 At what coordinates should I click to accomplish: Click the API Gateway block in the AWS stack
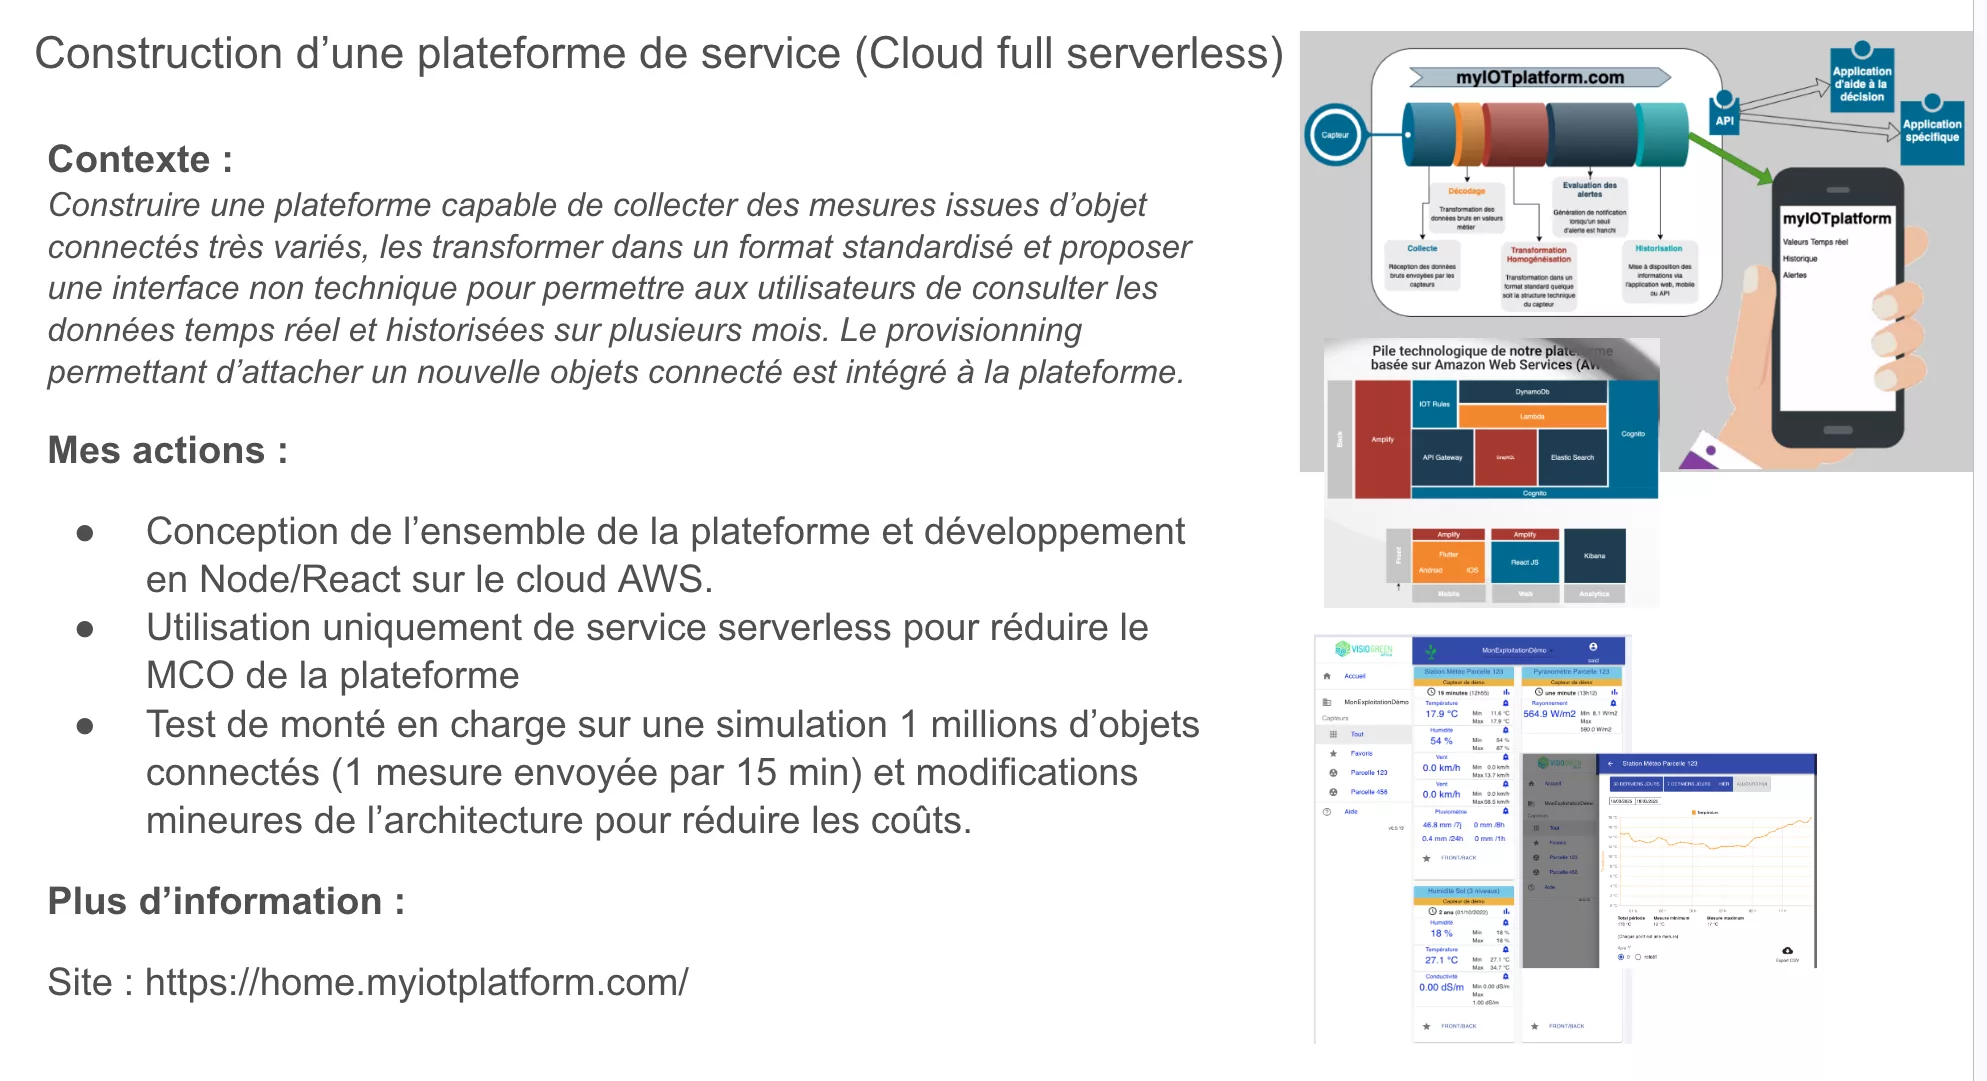pos(1442,457)
